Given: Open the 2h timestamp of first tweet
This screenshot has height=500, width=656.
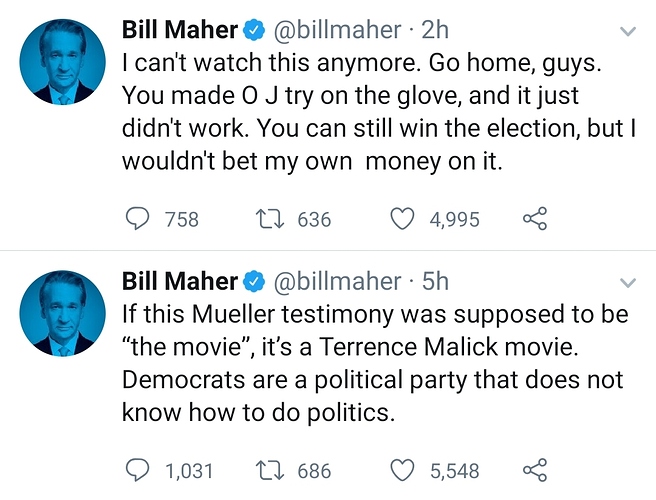Looking at the screenshot, I should click(435, 30).
